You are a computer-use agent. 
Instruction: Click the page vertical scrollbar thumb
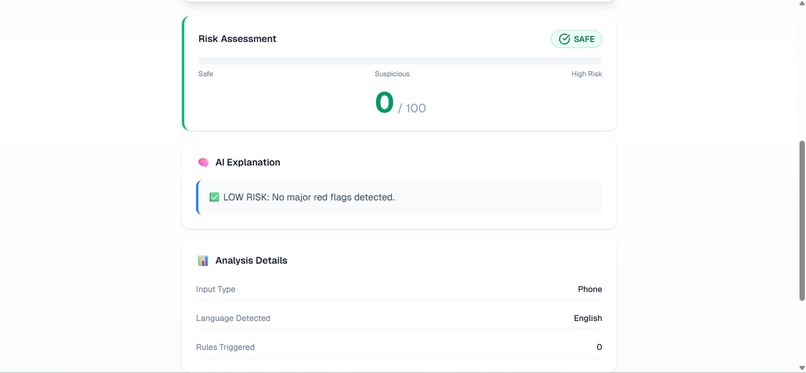click(x=801, y=220)
